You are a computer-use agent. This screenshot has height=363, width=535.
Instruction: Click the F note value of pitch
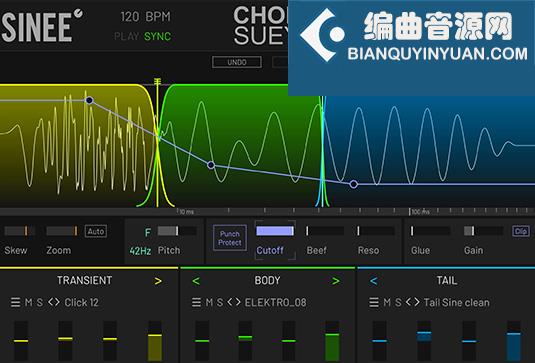(147, 233)
